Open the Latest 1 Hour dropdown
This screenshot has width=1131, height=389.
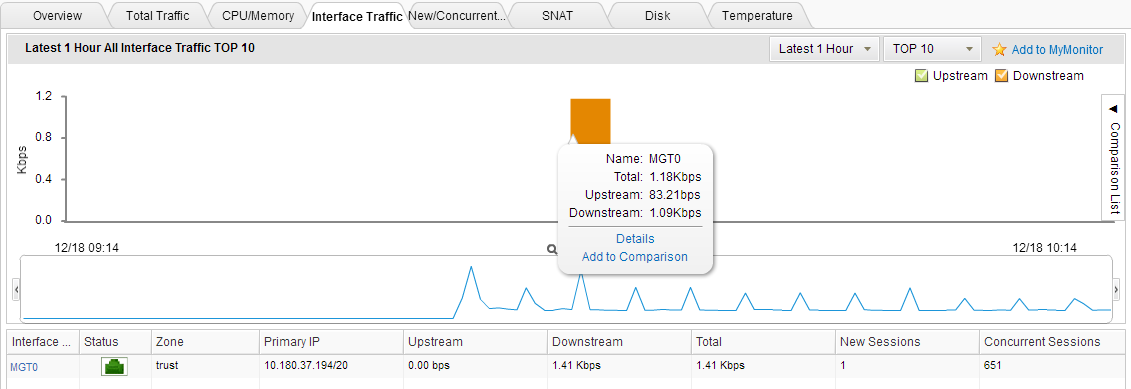(x=824, y=49)
